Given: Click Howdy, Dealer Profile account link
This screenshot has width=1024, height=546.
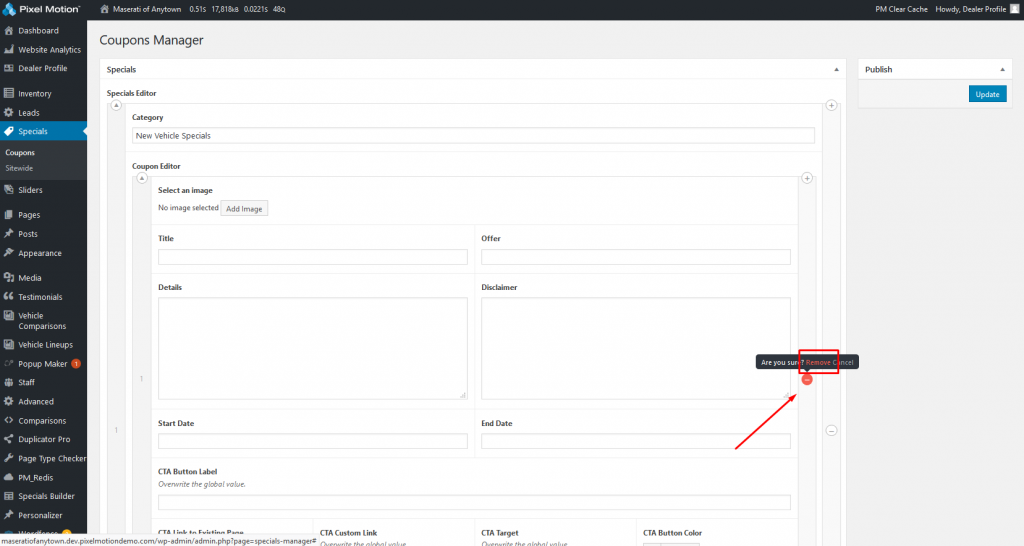Looking at the screenshot, I should tap(970, 9).
